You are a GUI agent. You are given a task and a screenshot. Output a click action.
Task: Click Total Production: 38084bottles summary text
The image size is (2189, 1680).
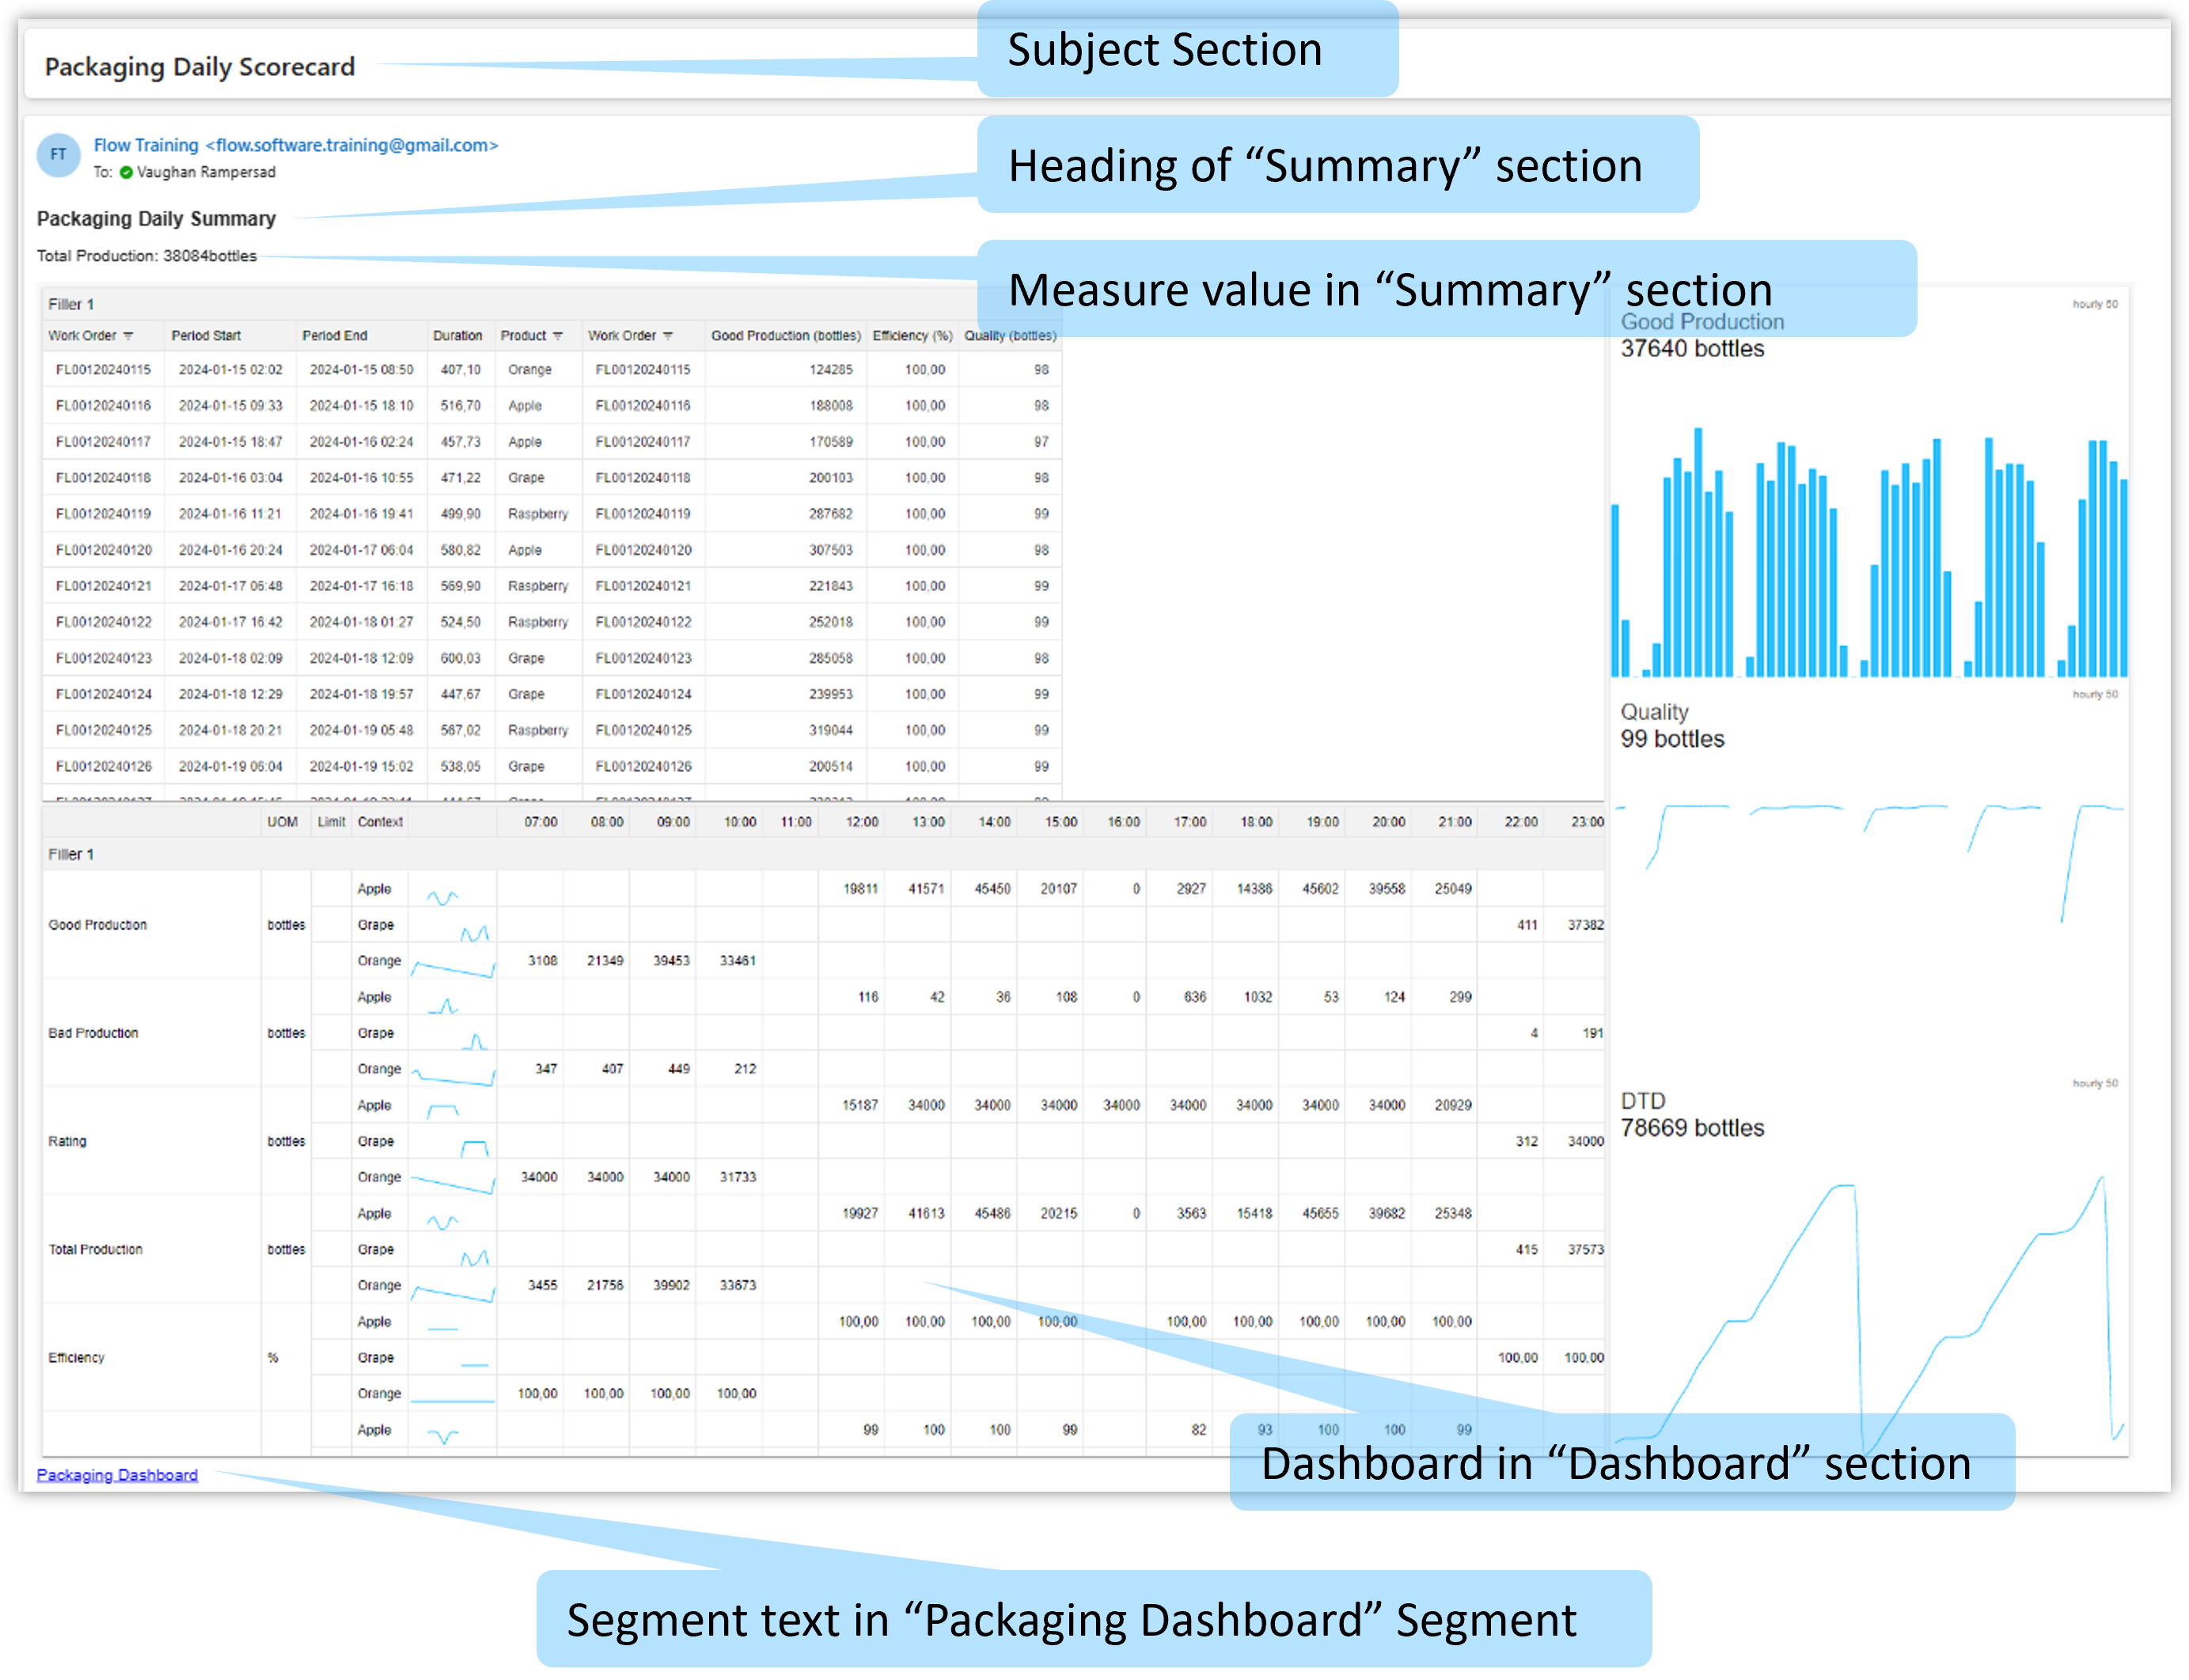[x=146, y=256]
